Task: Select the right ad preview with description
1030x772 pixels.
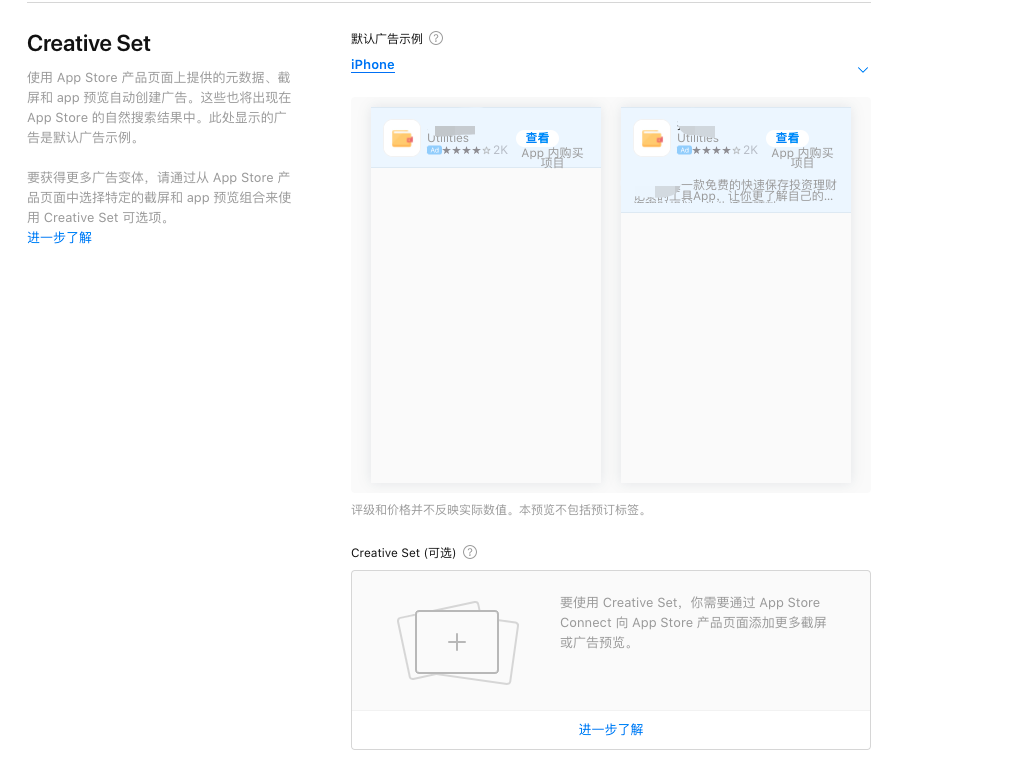Action: click(x=736, y=295)
